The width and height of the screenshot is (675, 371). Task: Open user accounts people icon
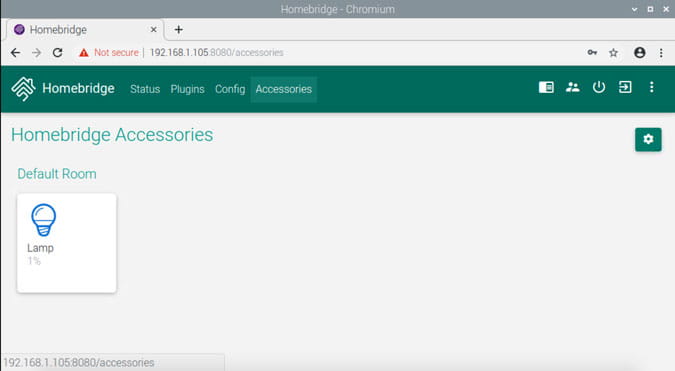[x=572, y=87]
